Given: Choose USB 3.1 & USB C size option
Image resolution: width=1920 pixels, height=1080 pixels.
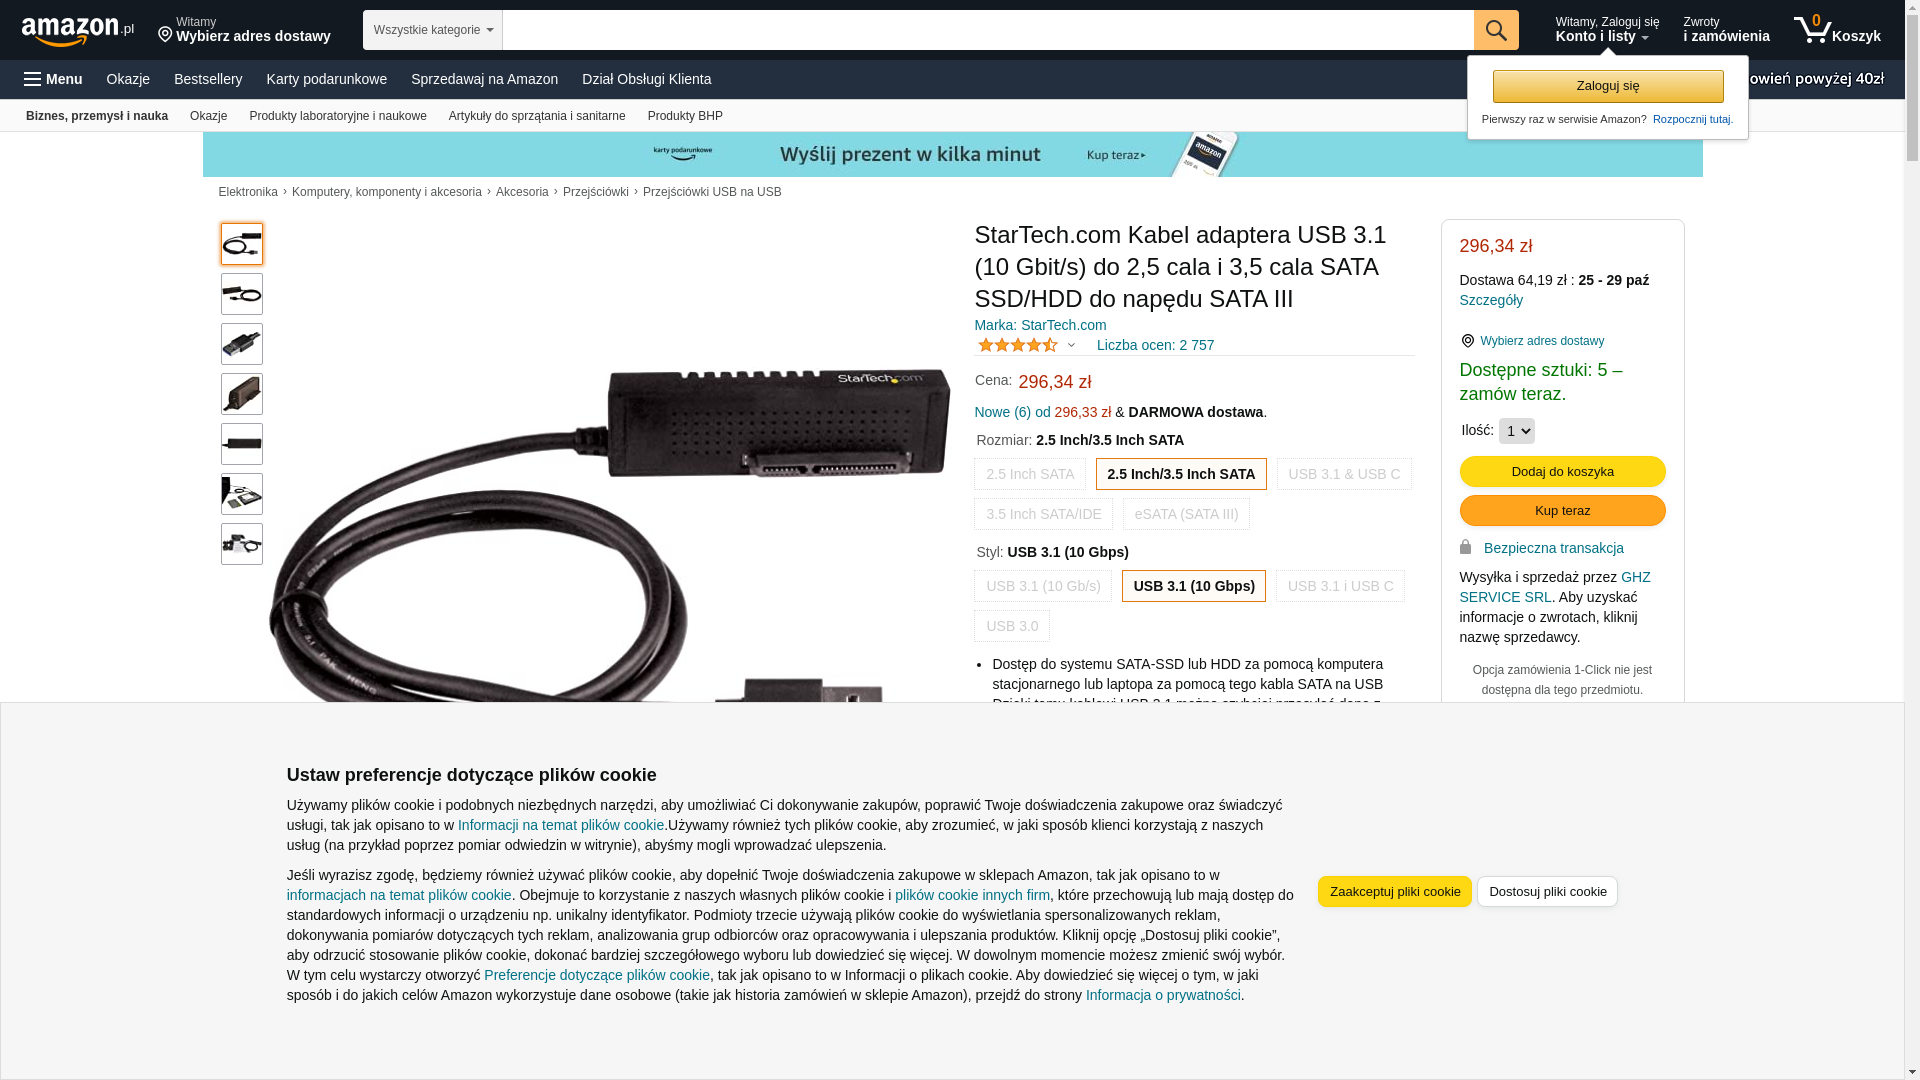Looking at the screenshot, I should pyautogui.click(x=1344, y=474).
